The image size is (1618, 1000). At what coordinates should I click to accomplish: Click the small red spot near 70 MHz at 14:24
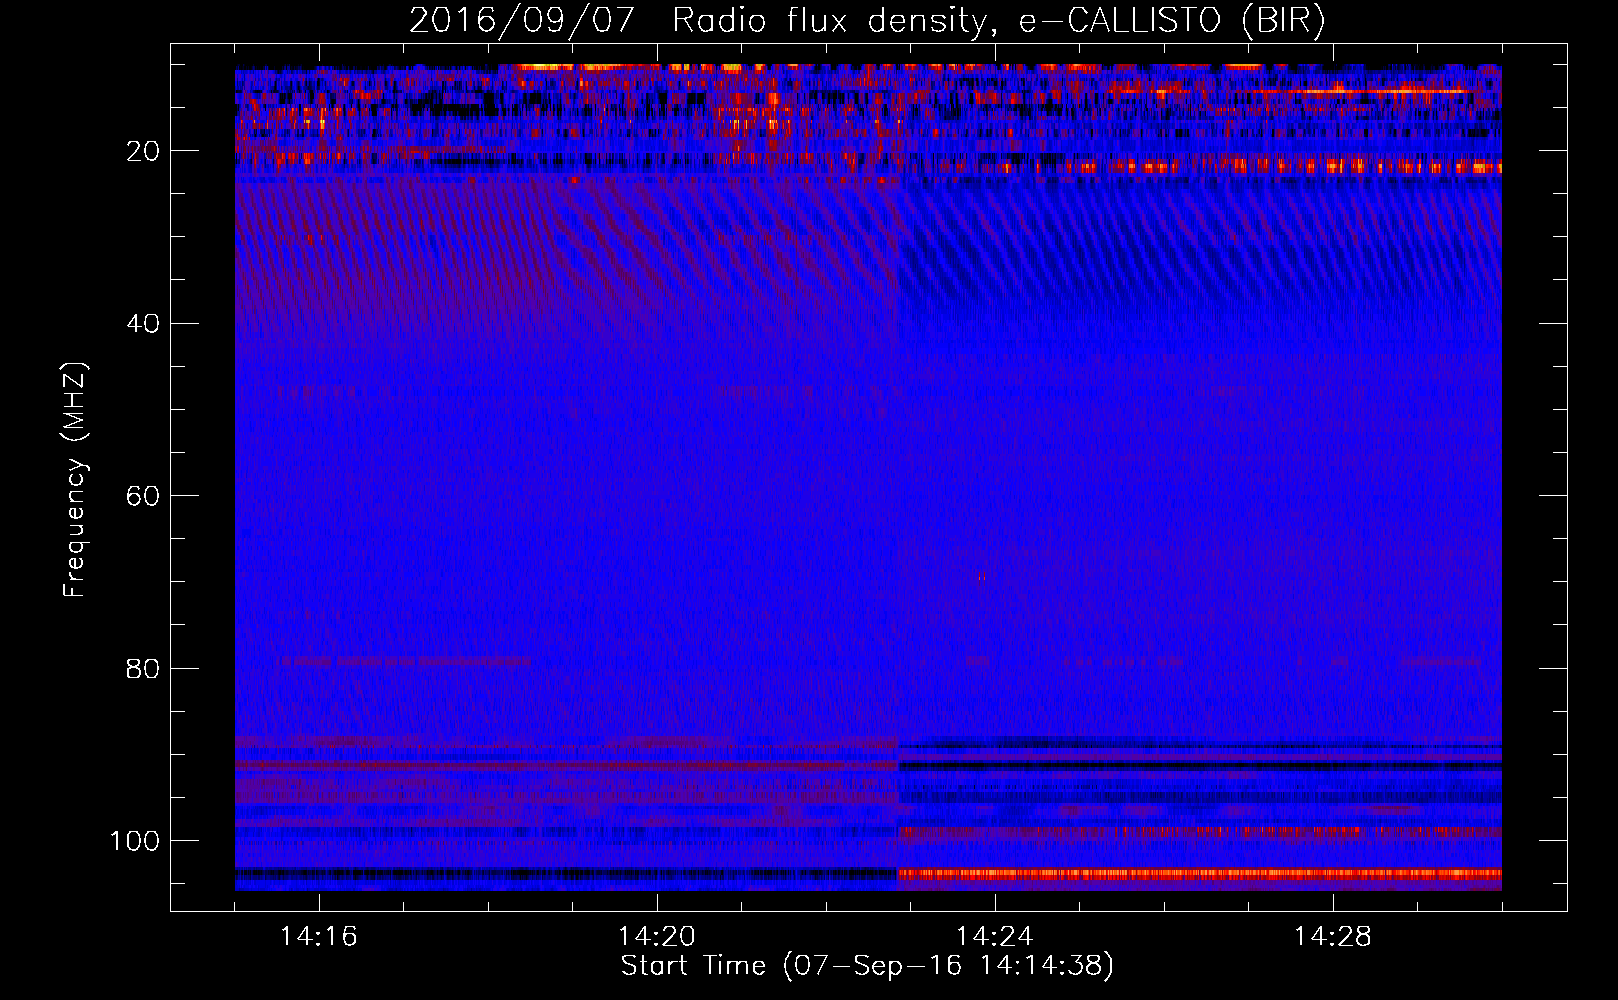(x=982, y=576)
